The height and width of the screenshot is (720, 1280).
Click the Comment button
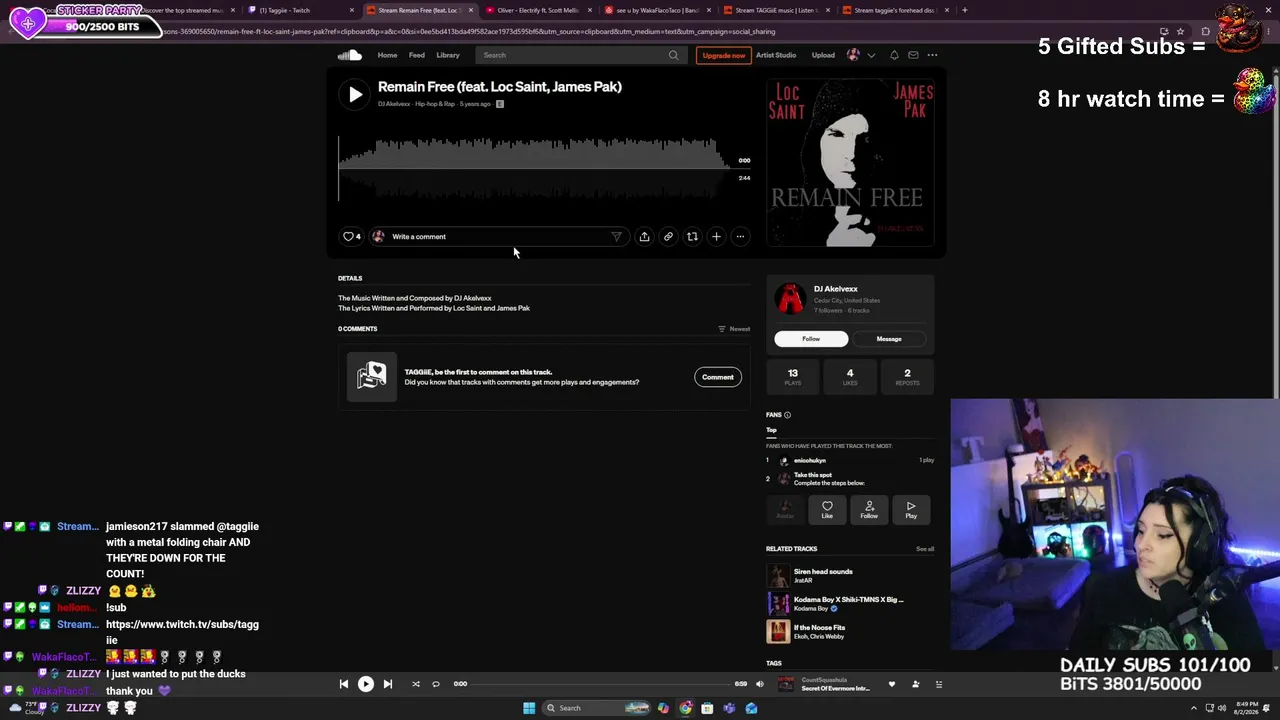click(718, 377)
